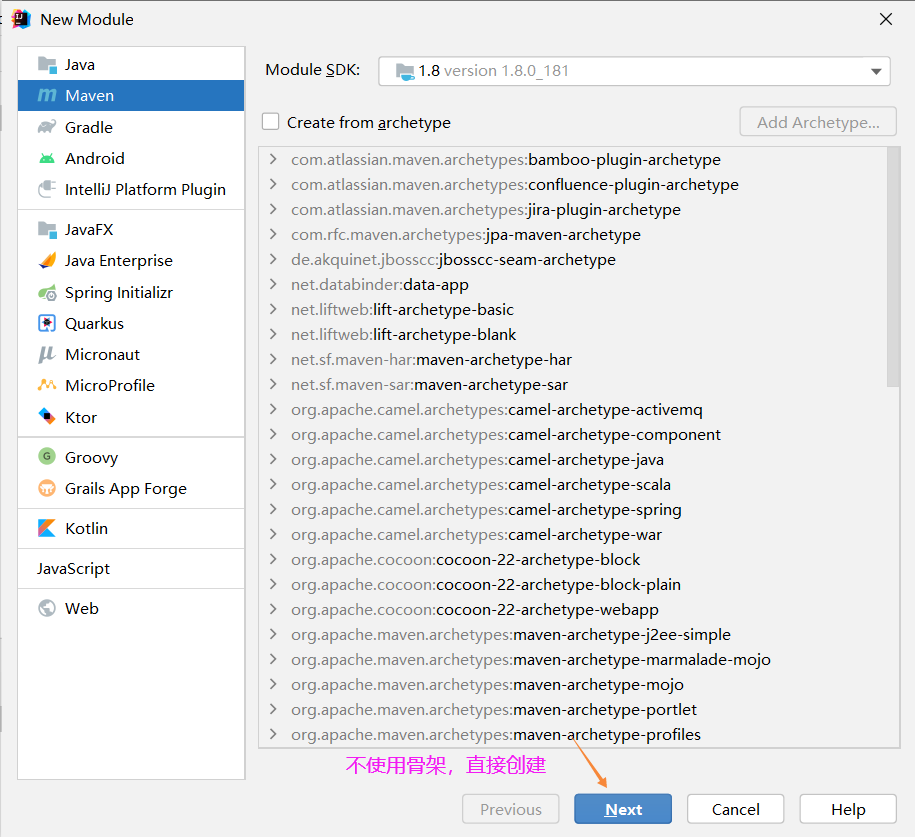Click the Ktor icon
Viewport: 915px width, 837px height.
(47, 417)
